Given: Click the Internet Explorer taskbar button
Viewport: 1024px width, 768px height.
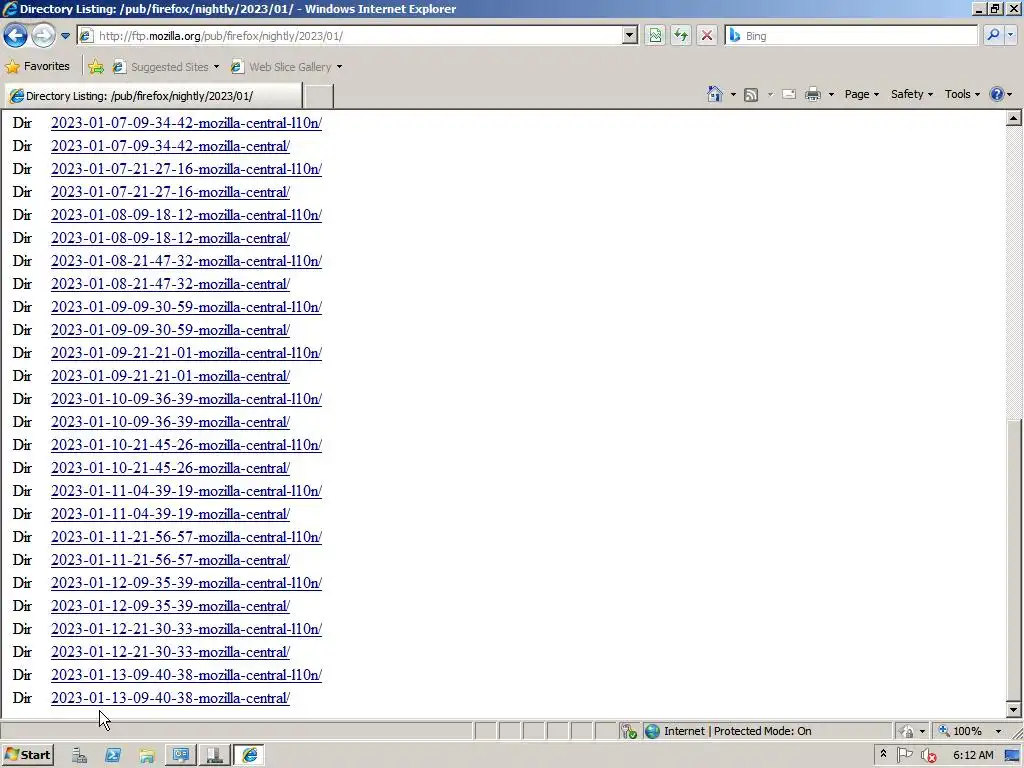Looking at the screenshot, I should coord(250,755).
